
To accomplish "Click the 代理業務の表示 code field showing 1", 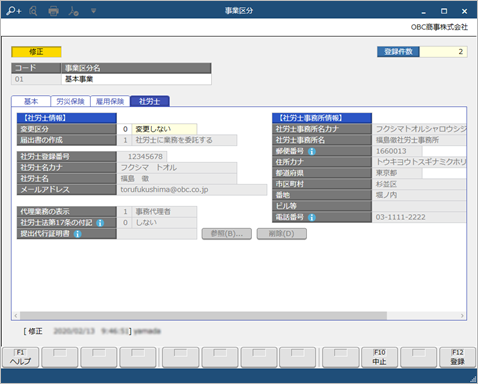I will pos(125,211).
